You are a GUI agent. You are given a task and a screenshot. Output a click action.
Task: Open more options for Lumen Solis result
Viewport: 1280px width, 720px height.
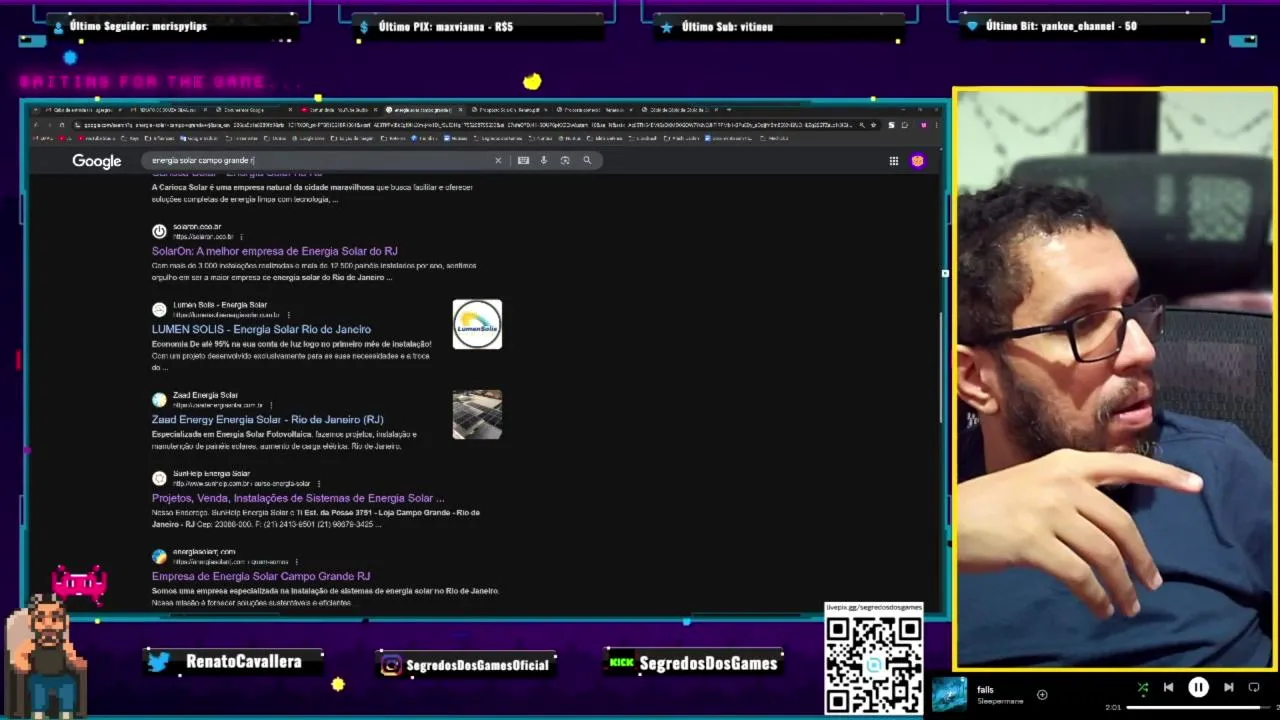pyautogui.click(x=289, y=315)
